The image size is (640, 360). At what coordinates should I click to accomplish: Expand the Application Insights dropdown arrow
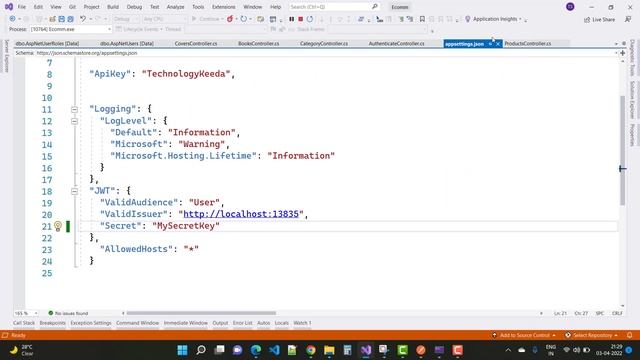point(520,19)
